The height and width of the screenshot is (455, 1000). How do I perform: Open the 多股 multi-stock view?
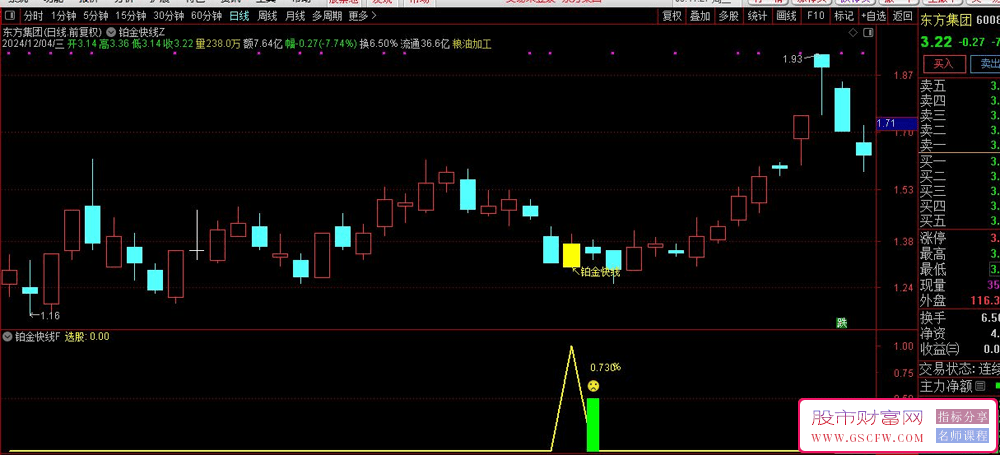(728, 16)
